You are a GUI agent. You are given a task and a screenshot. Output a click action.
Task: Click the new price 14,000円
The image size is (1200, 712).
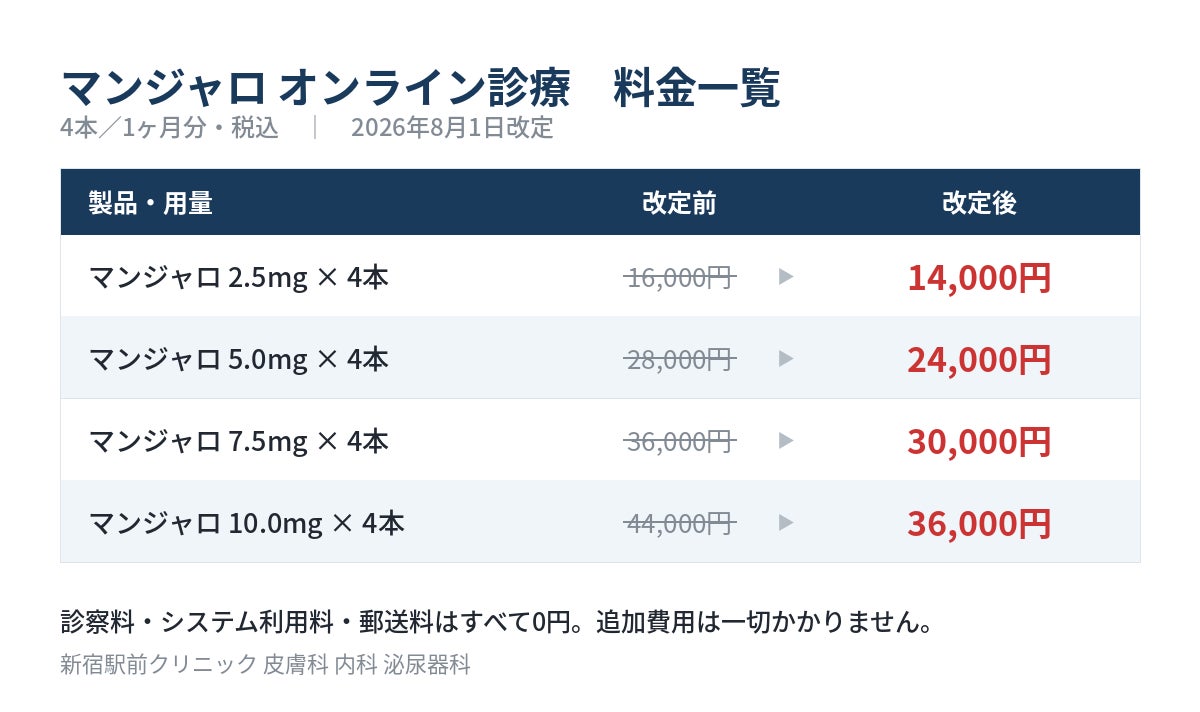click(979, 277)
